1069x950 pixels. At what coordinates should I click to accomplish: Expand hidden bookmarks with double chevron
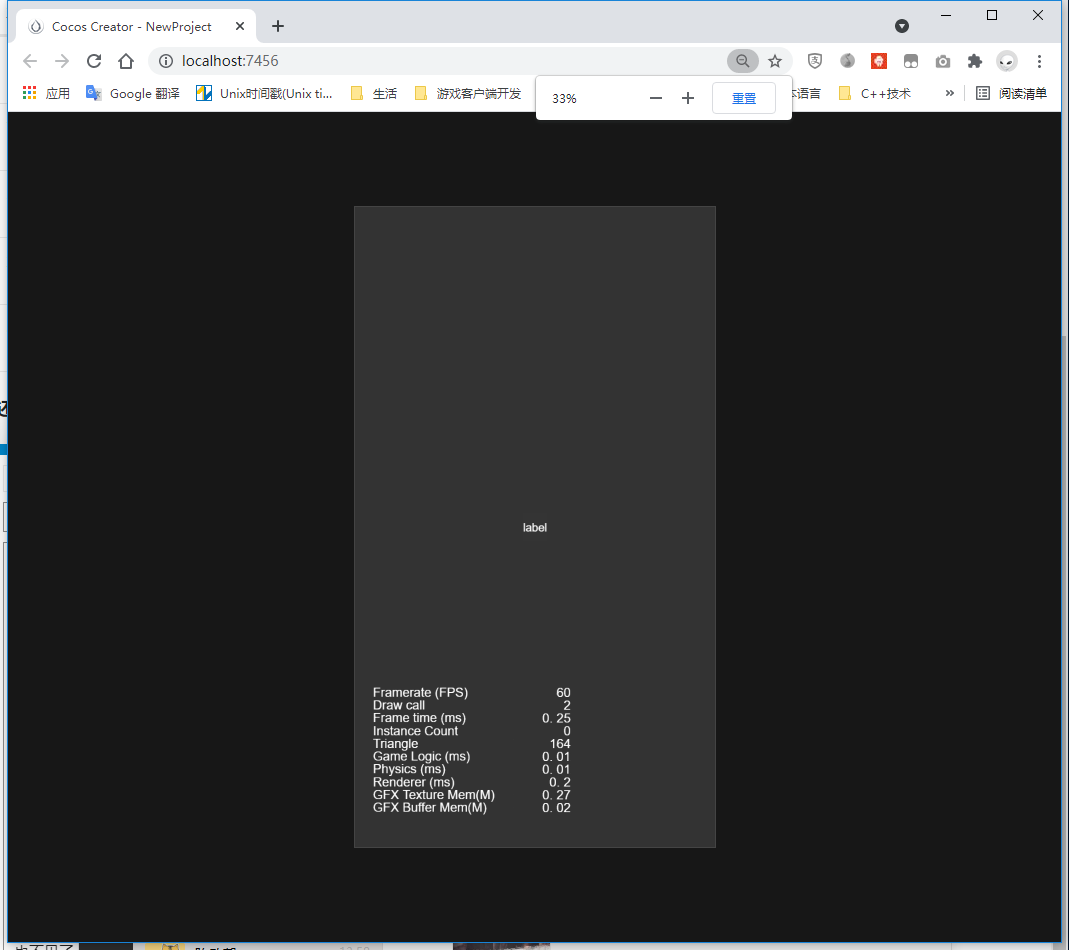pos(949,93)
